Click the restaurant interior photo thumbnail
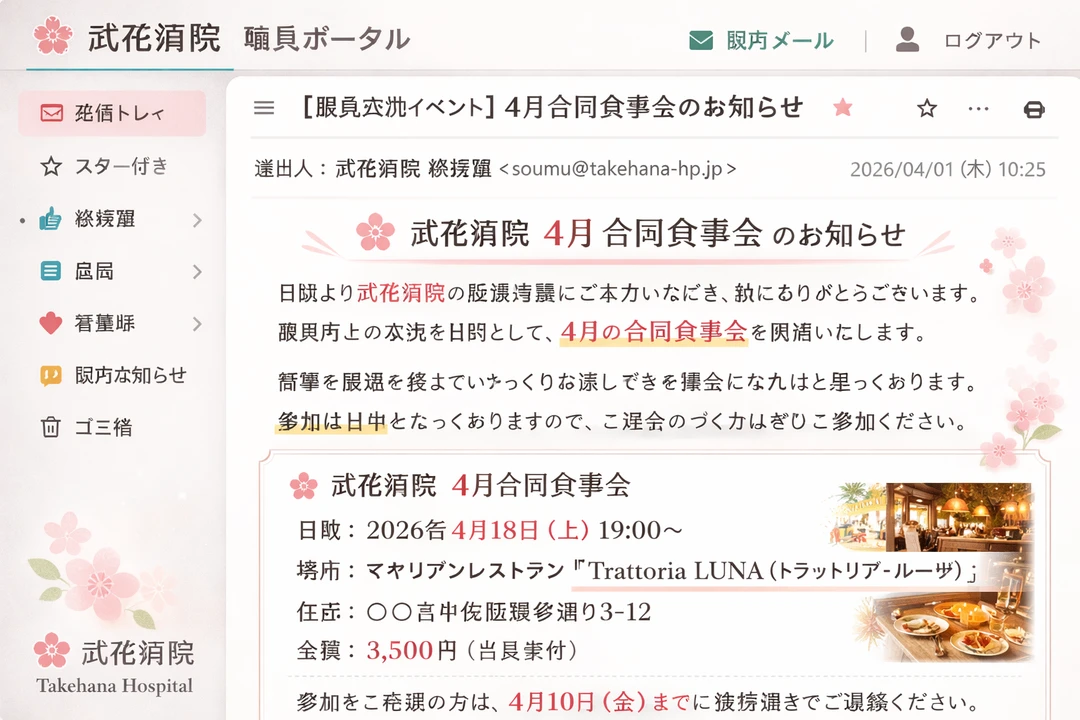Viewport: 1080px width, 720px height. point(930,517)
